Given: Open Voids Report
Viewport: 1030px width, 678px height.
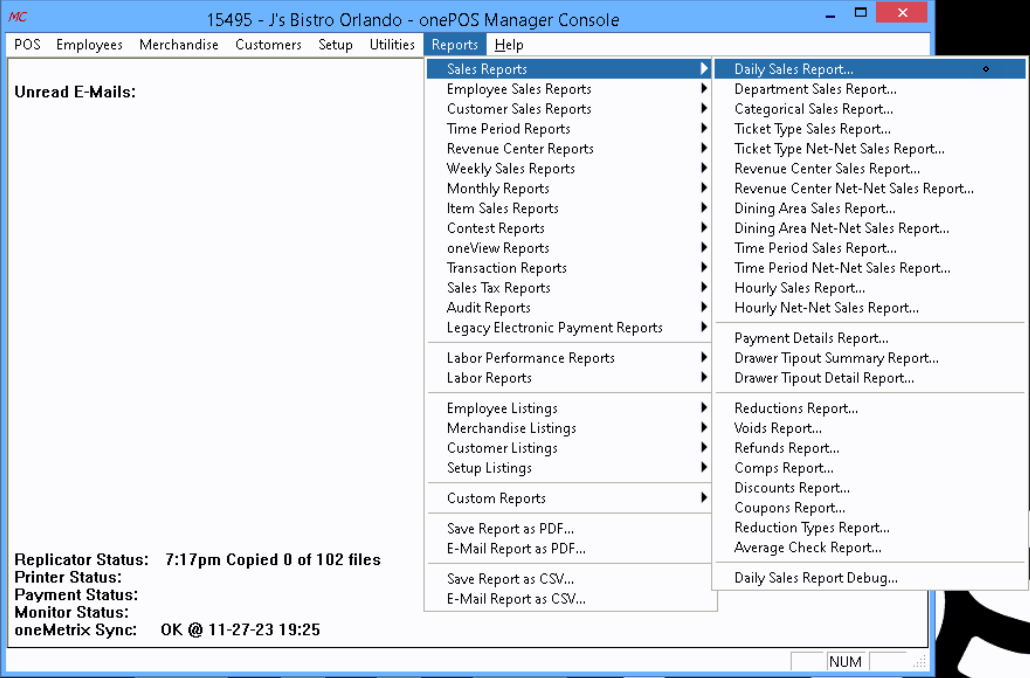Looking at the screenshot, I should point(870,428).
